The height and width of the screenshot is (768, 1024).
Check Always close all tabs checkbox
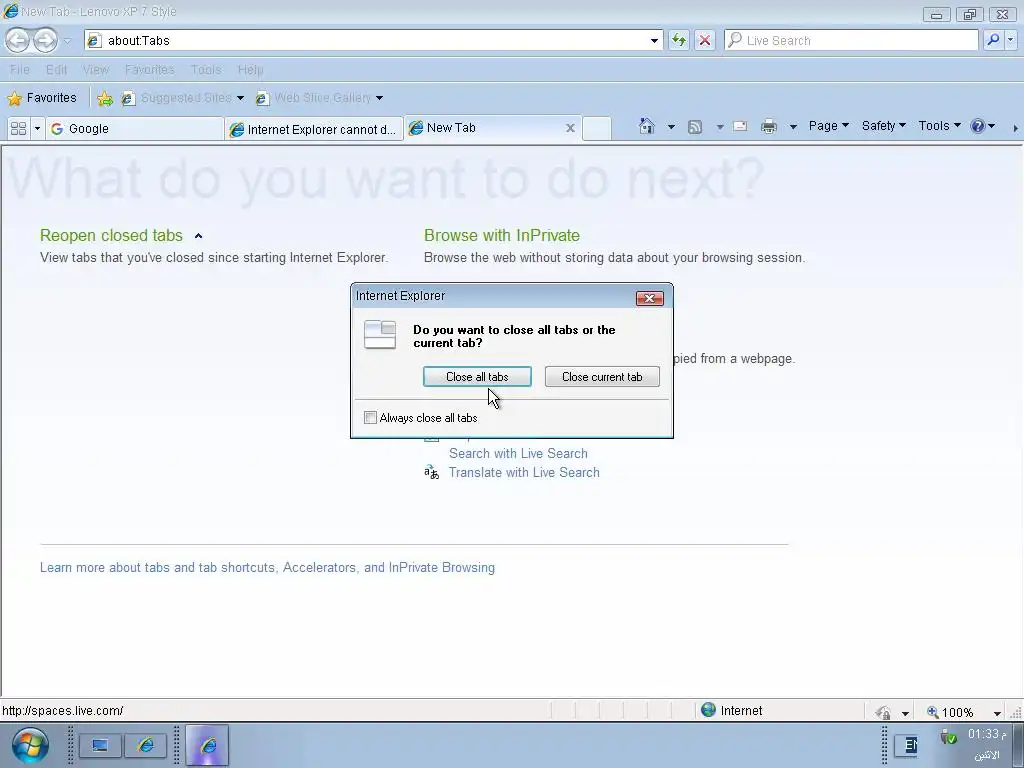point(370,418)
